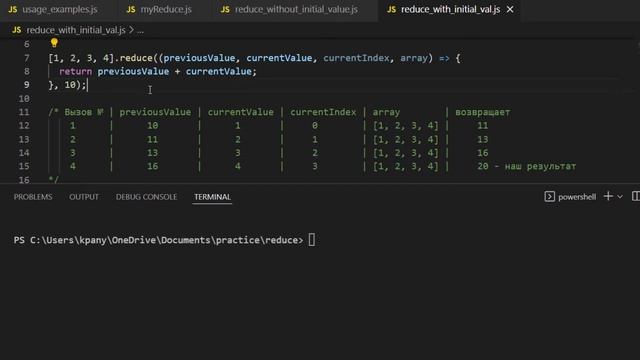This screenshot has height=360, width=640.
Task: Open the usage_examples.js tab
Action: pos(53,9)
